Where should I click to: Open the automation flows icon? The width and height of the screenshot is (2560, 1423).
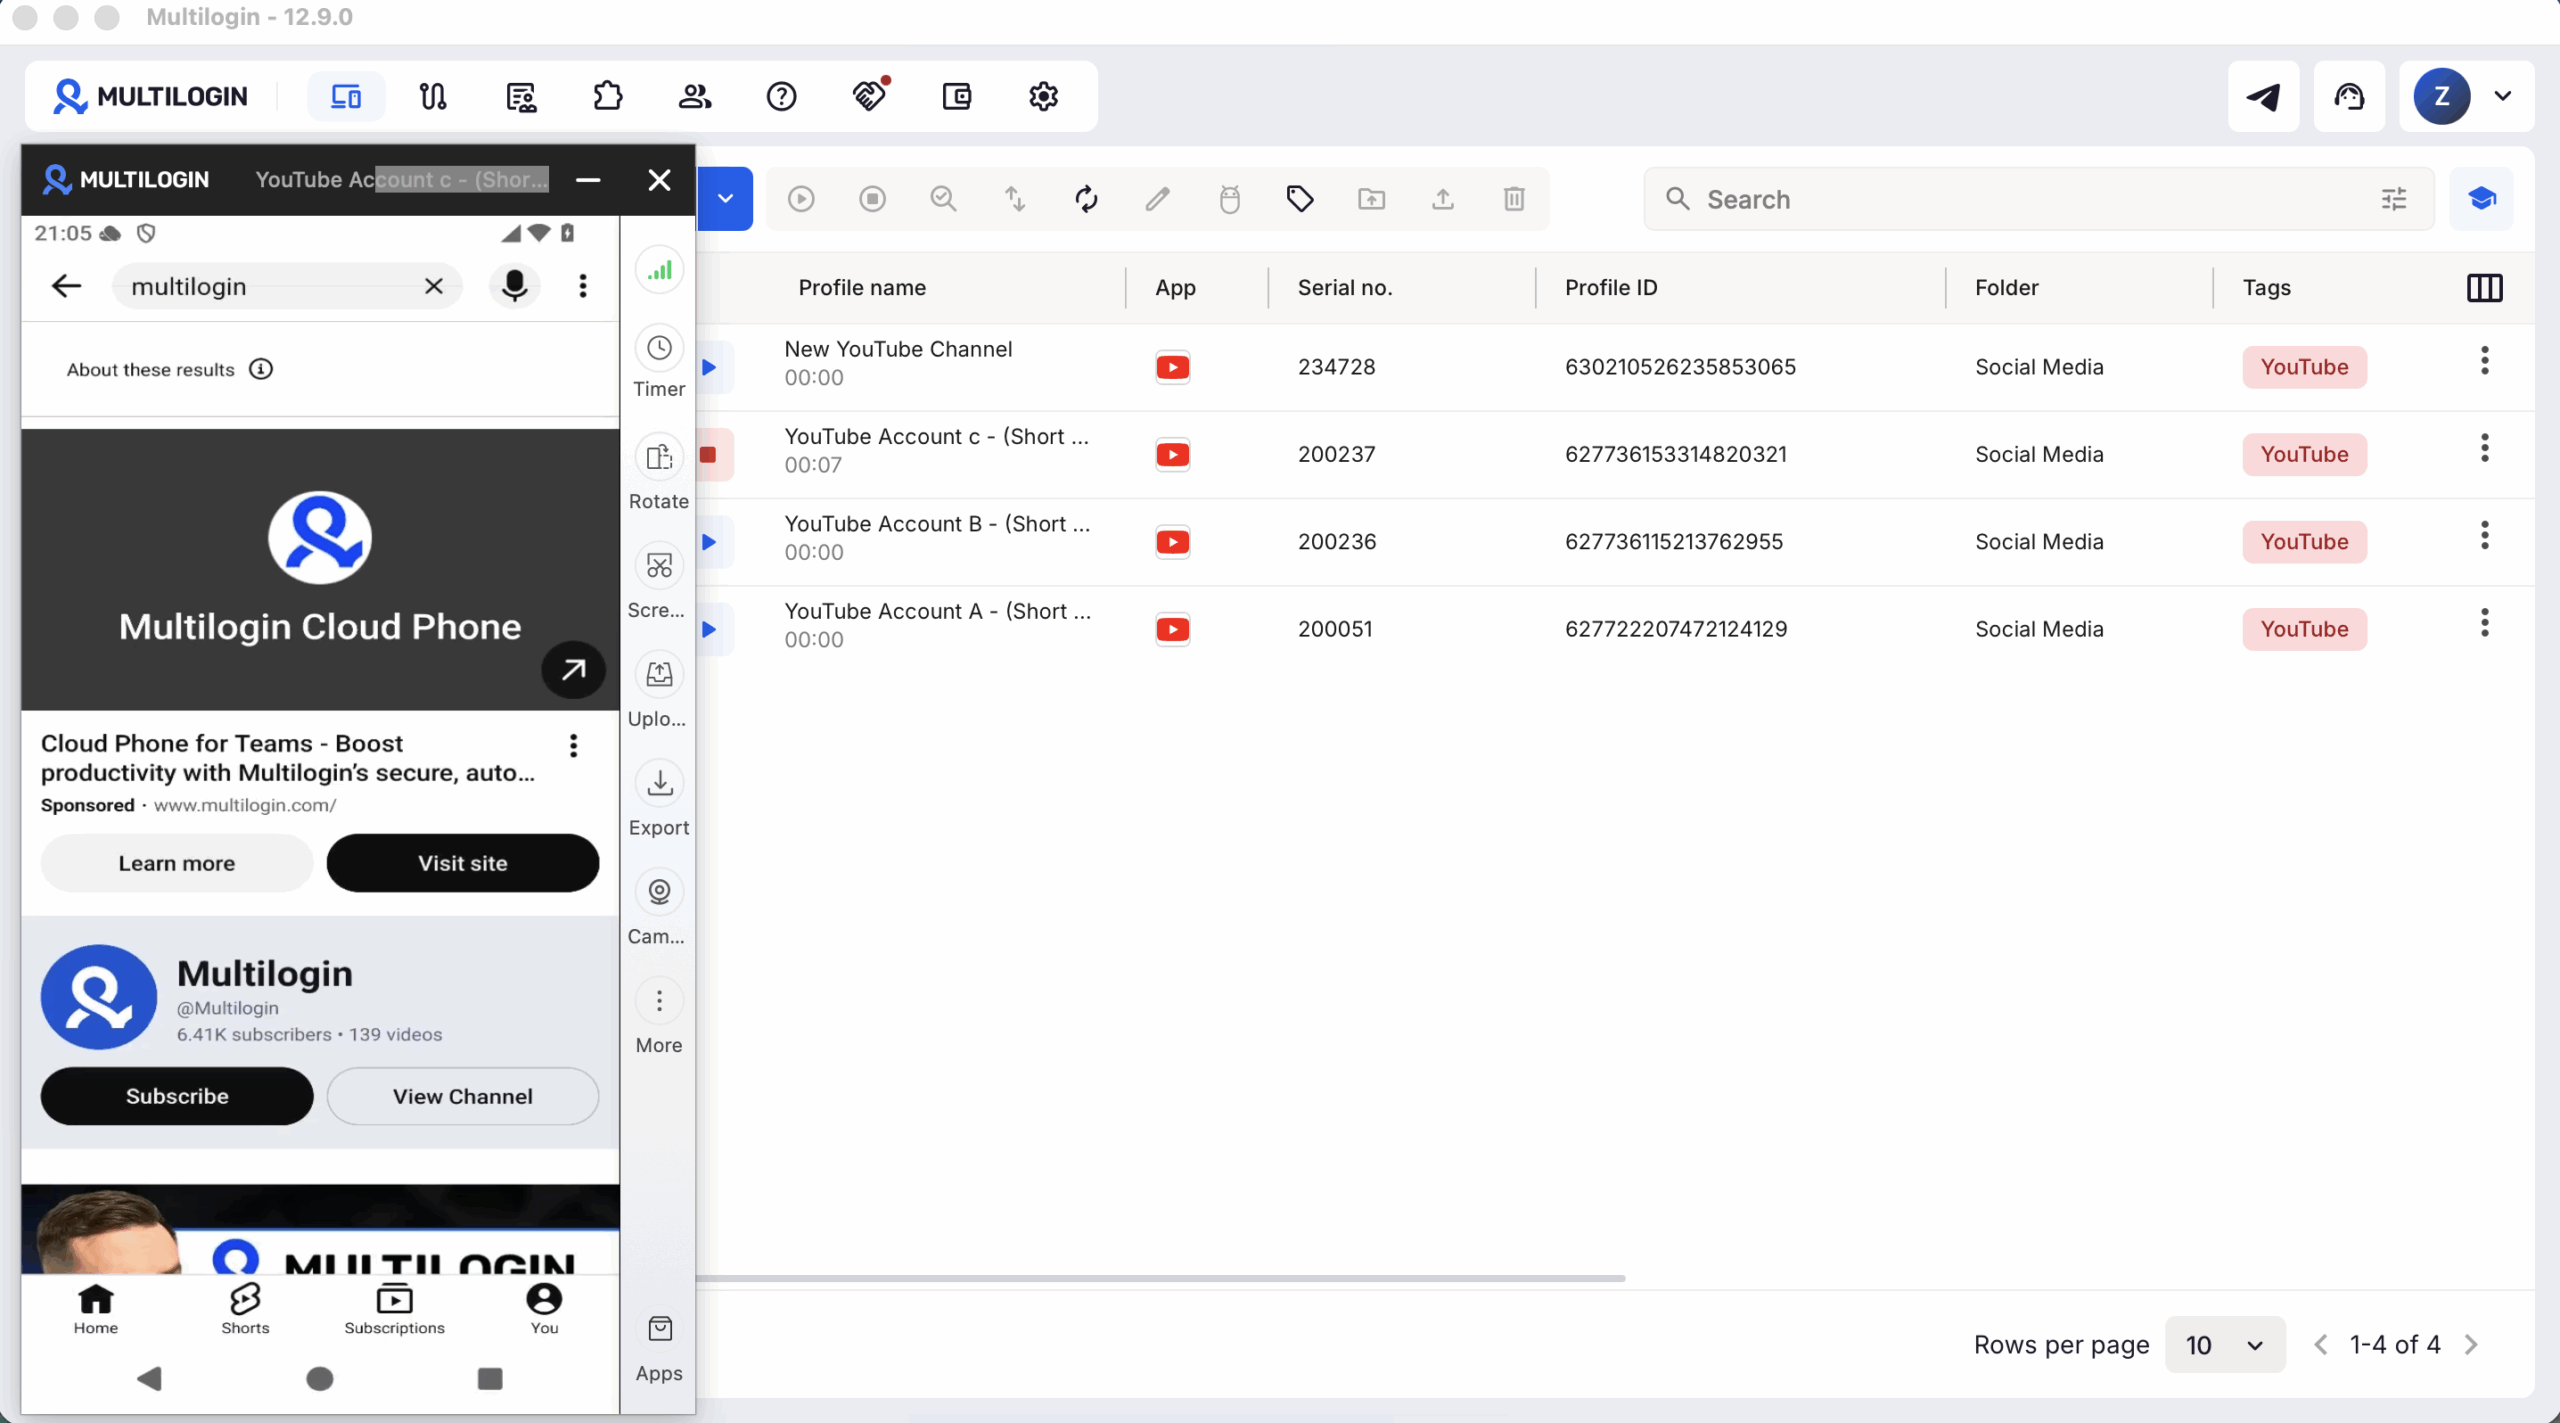click(433, 96)
